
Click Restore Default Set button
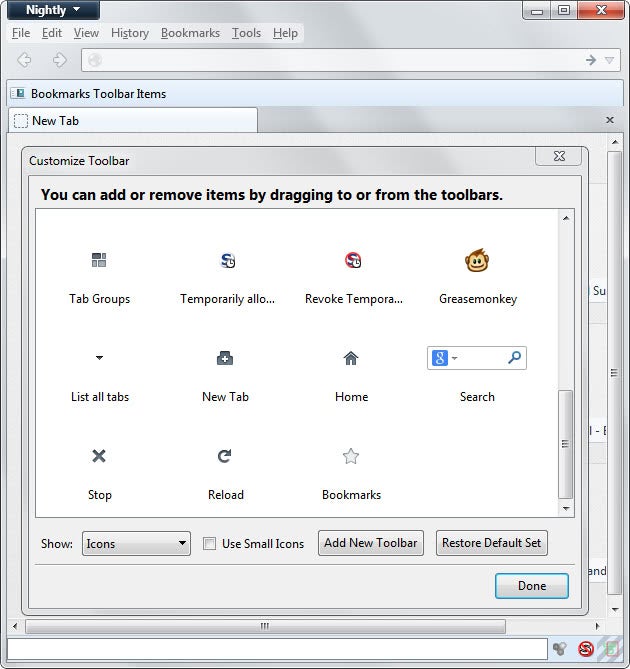(x=491, y=543)
